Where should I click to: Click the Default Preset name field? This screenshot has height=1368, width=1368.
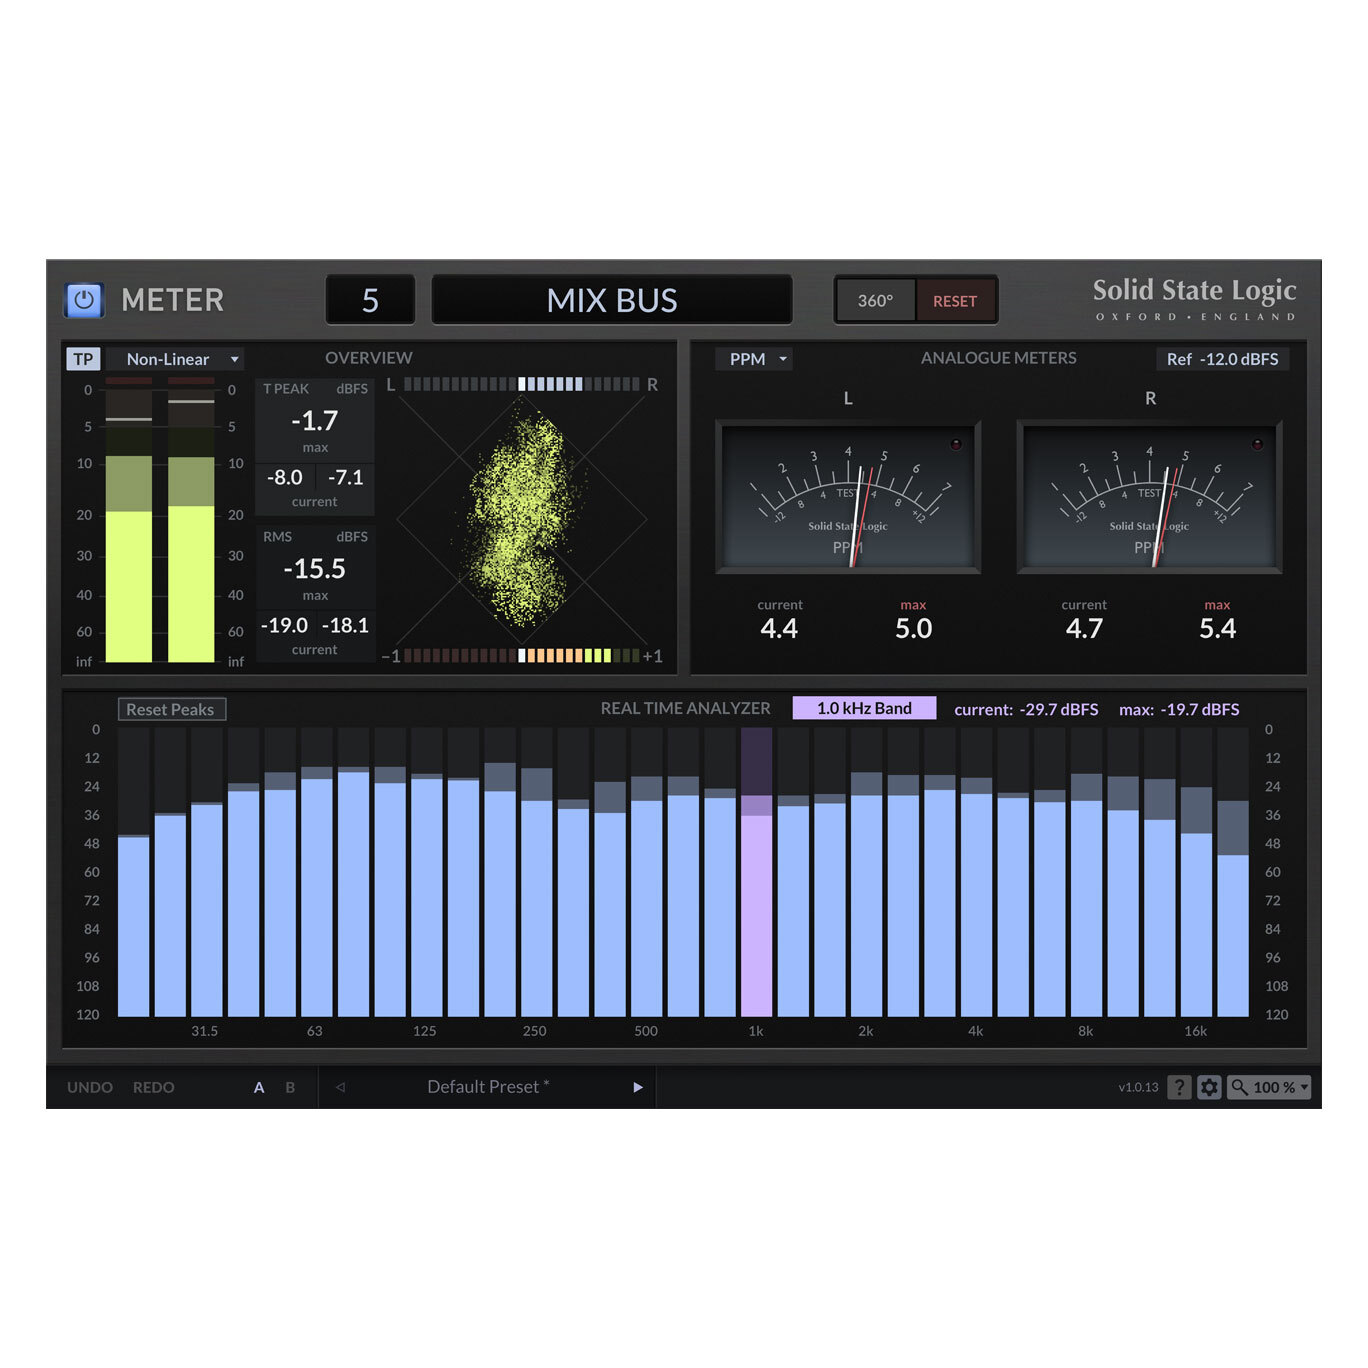(487, 1087)
